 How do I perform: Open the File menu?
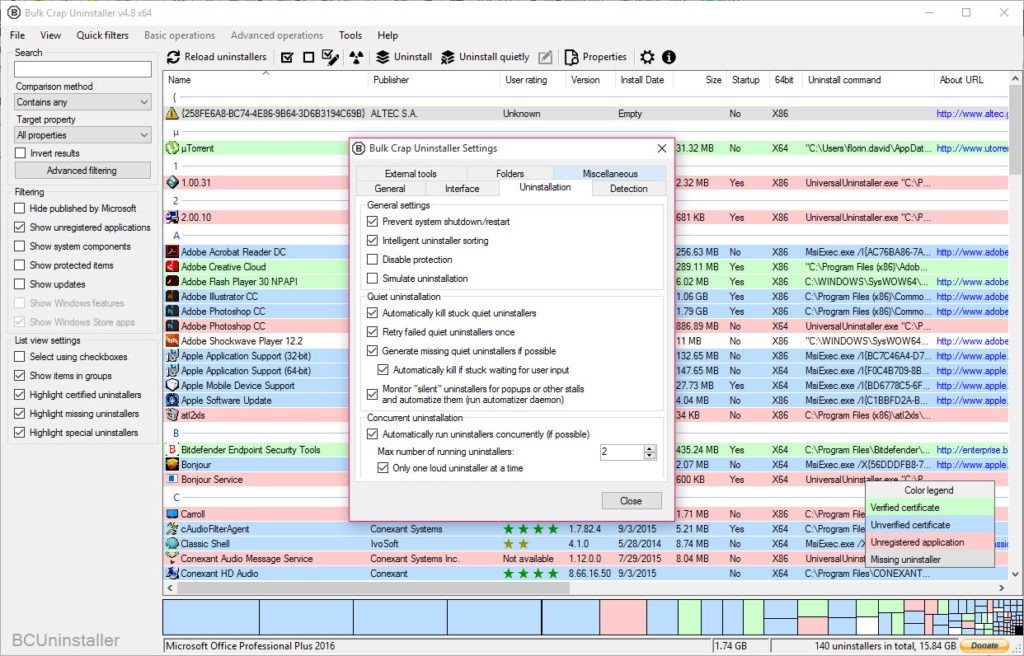[18, 35]
